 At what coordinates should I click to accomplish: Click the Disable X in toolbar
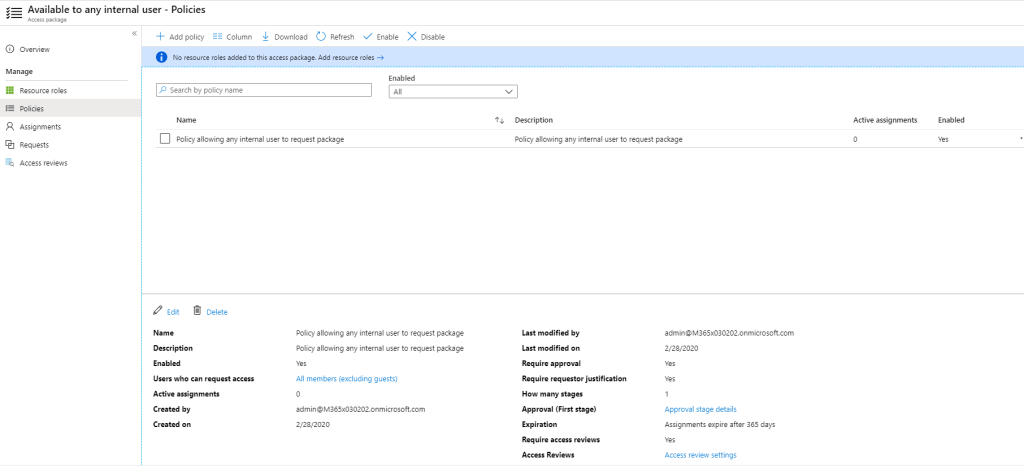(x=412, y=37)
